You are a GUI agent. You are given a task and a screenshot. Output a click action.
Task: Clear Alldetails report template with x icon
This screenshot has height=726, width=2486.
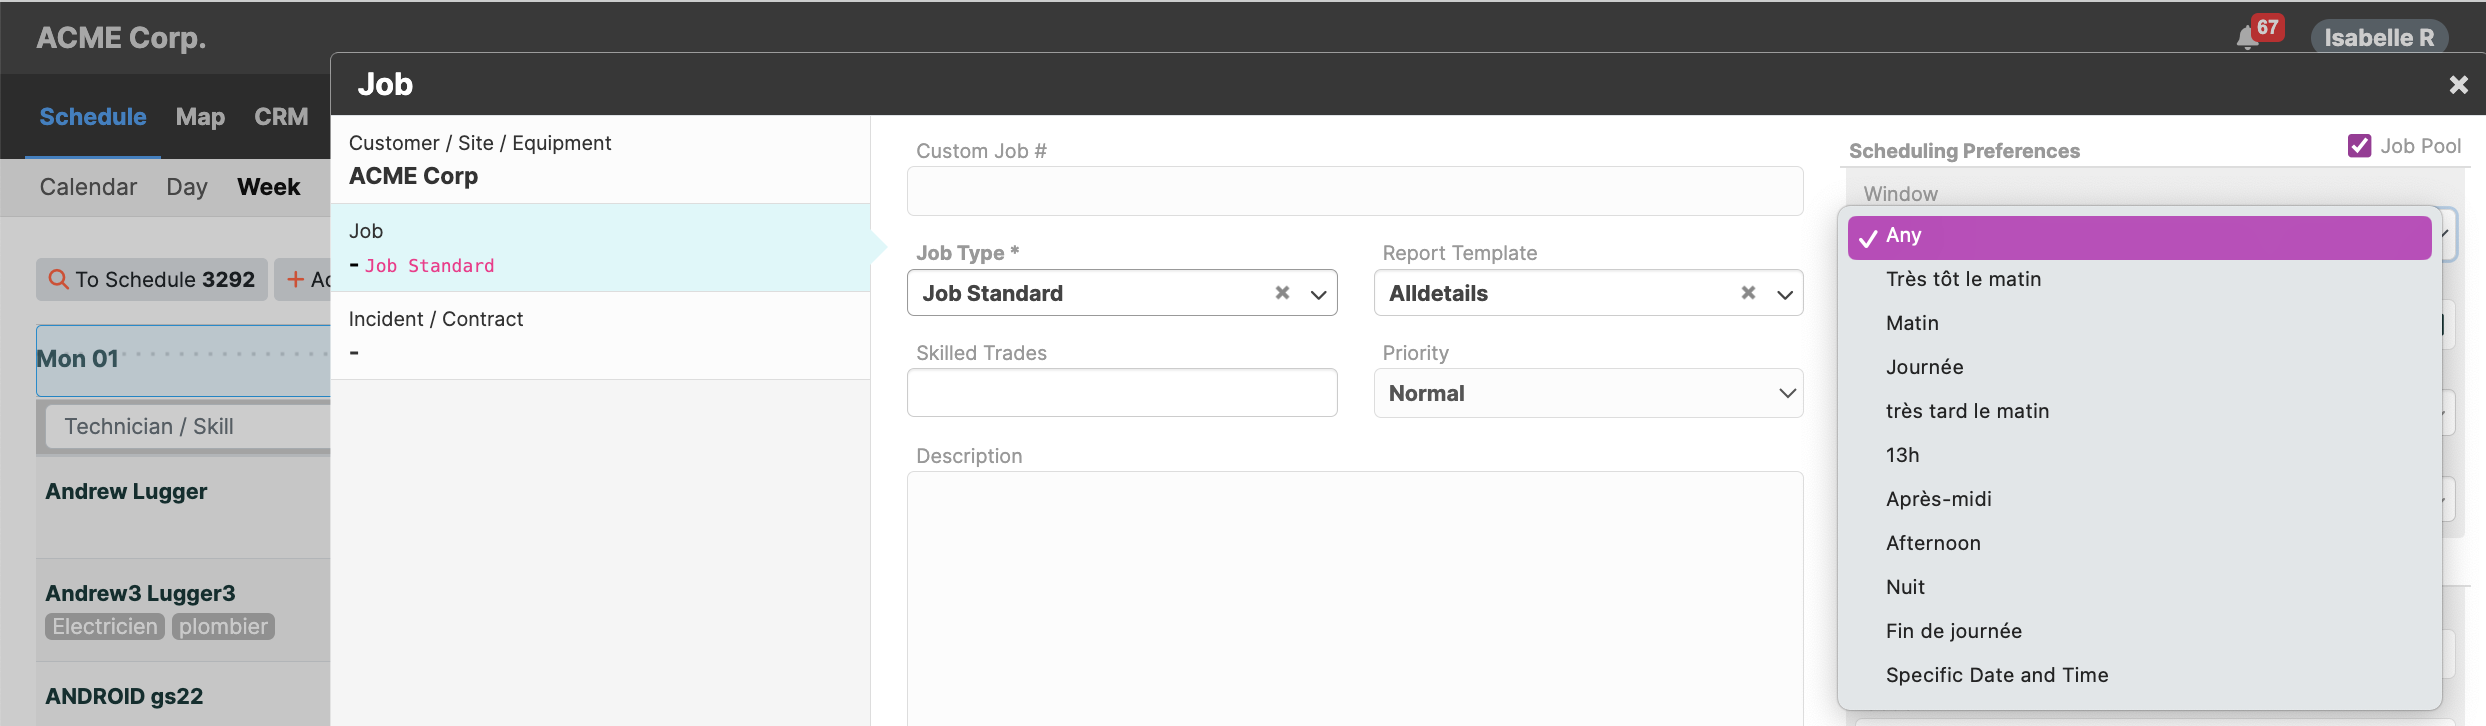pos(1748,293)
